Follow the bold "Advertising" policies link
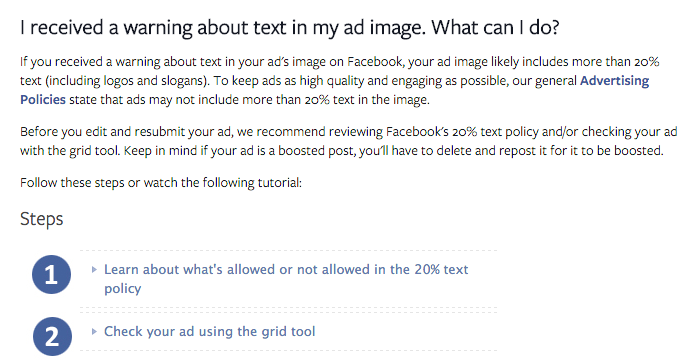Image resolution: width=687 pixels, height=360 pixels. click(614, 81)
